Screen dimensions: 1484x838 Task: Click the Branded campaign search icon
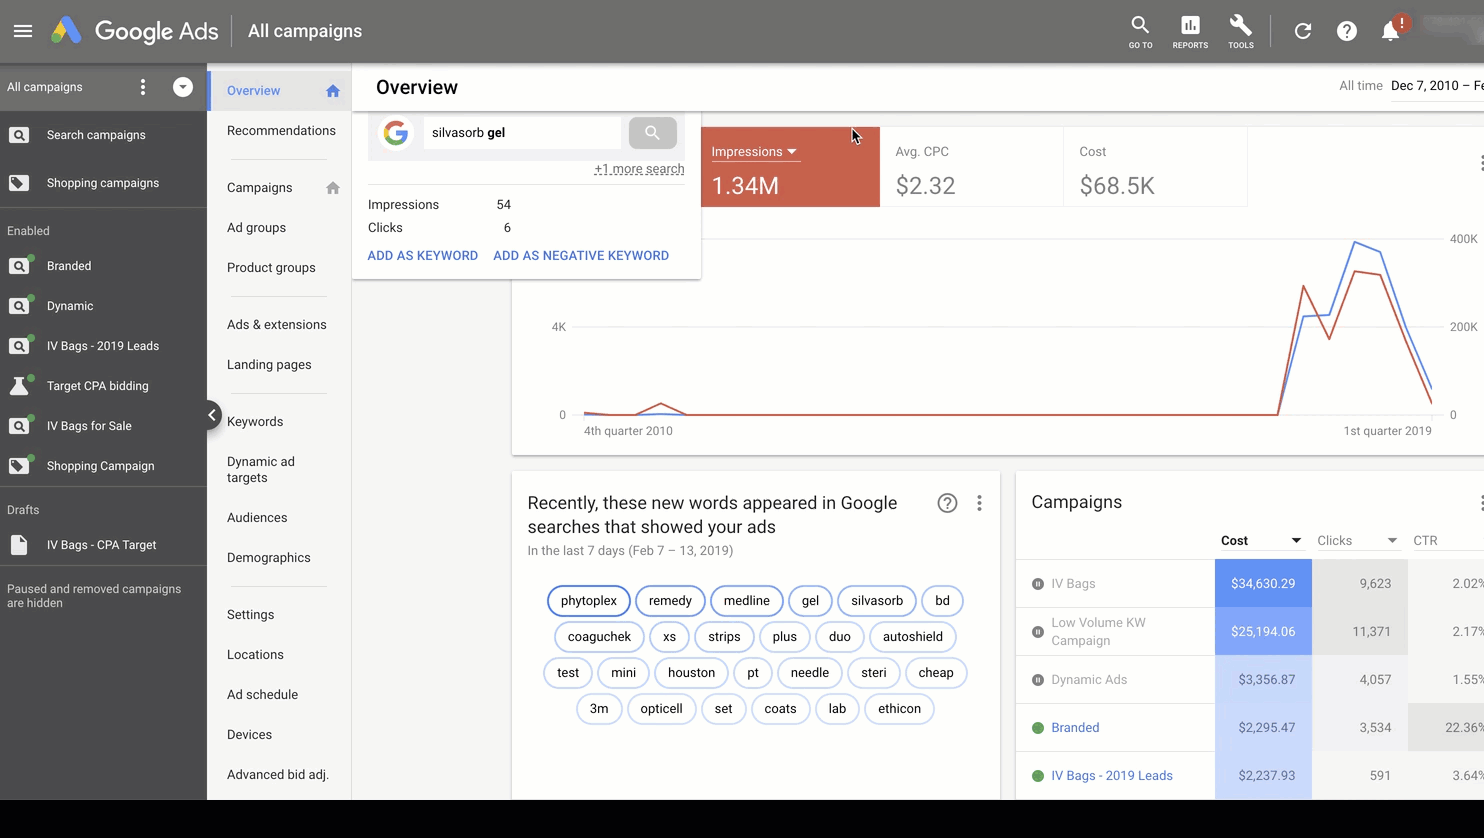[x=19, y=266]
